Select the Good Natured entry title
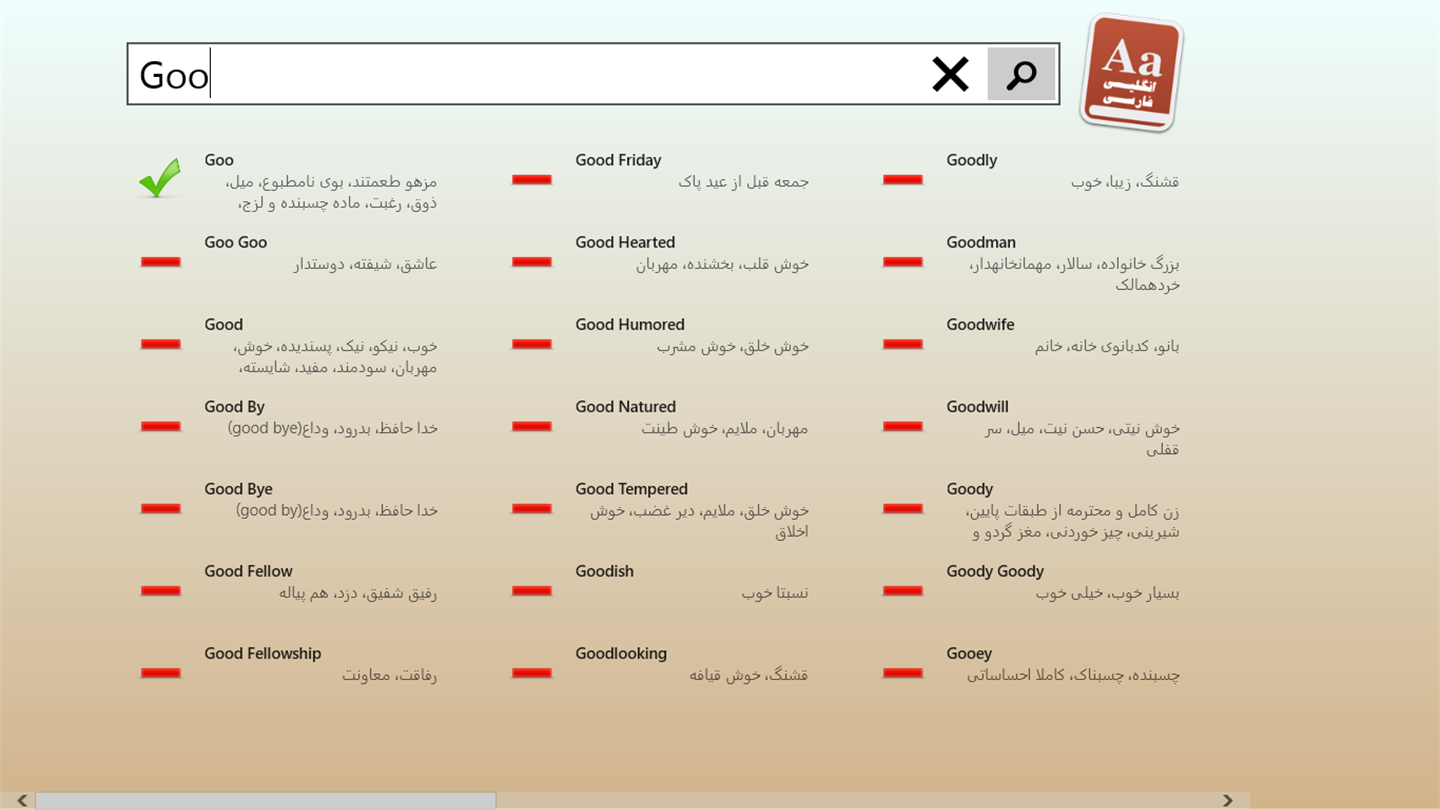 626,406
